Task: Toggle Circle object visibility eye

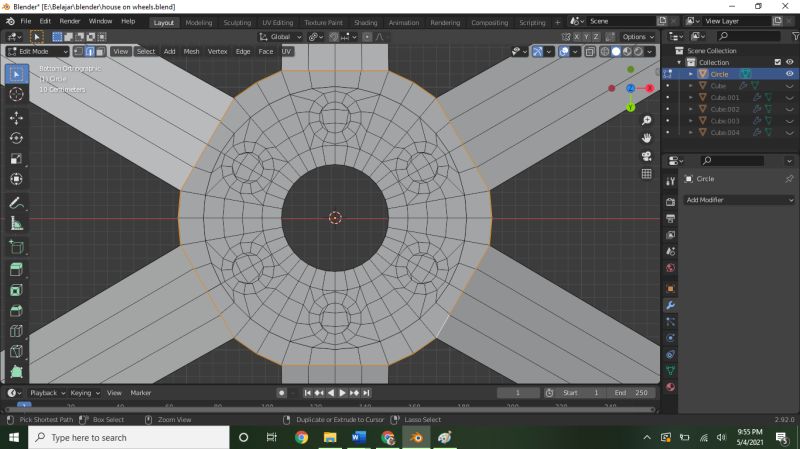Action: pyautogui.click(x=789, y=74)
